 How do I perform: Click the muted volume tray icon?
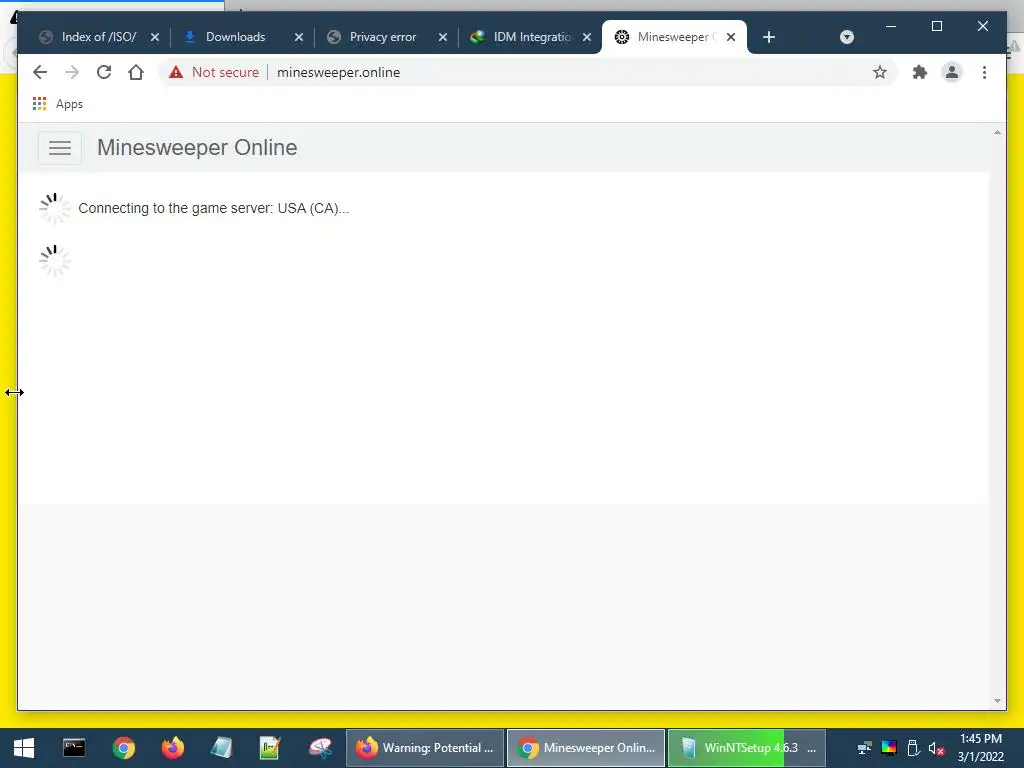coord(936,748)
